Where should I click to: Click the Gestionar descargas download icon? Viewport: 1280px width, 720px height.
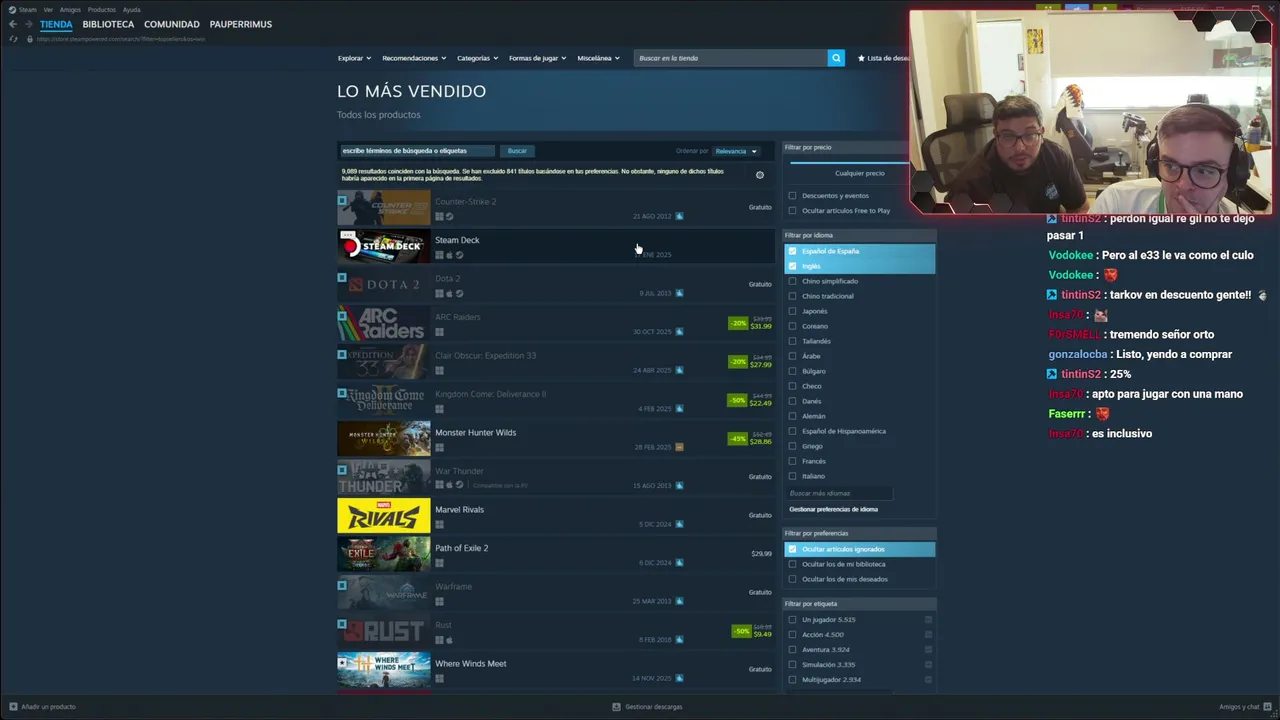point(616,707)
